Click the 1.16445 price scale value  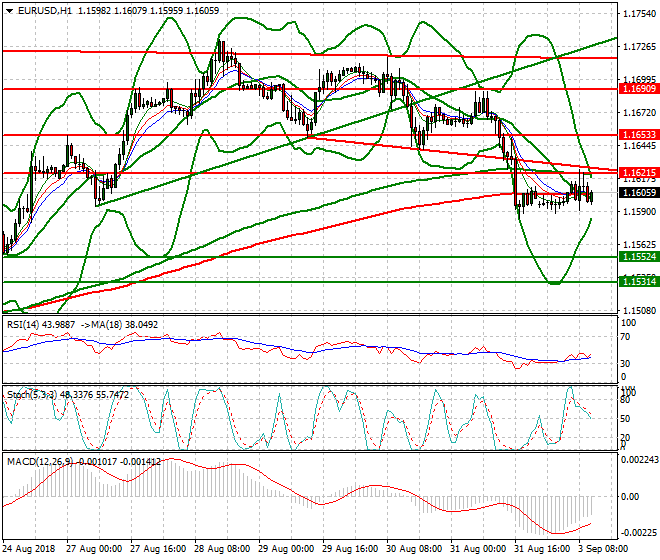[639, 146]
